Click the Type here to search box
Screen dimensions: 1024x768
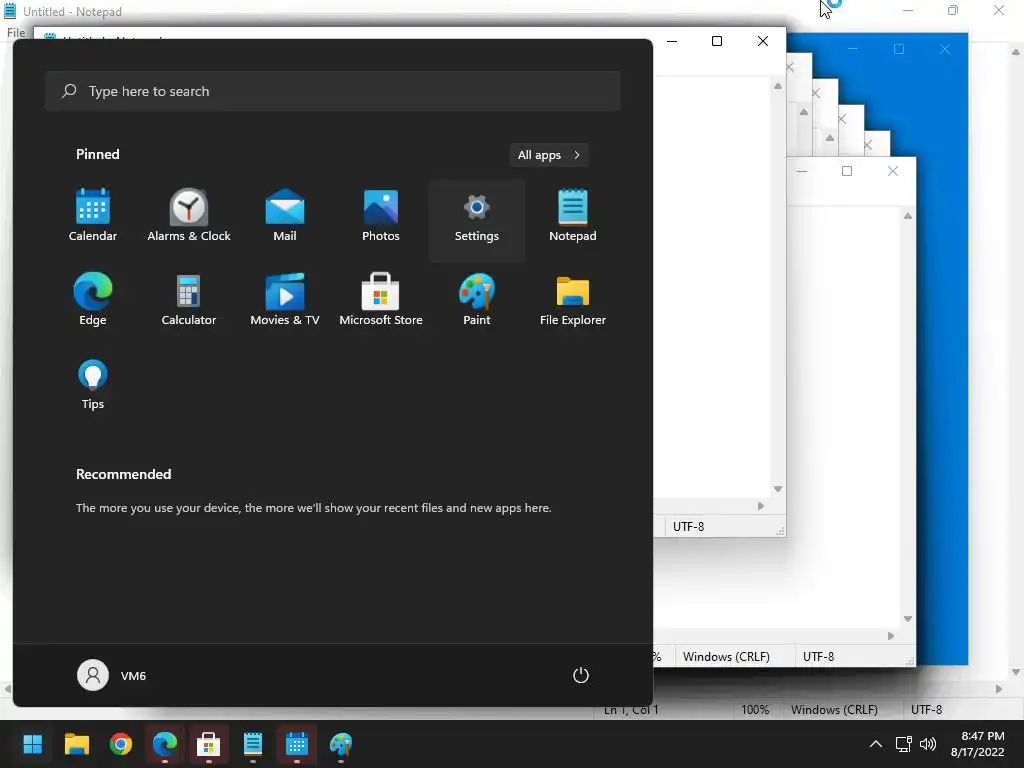[333, 91]
